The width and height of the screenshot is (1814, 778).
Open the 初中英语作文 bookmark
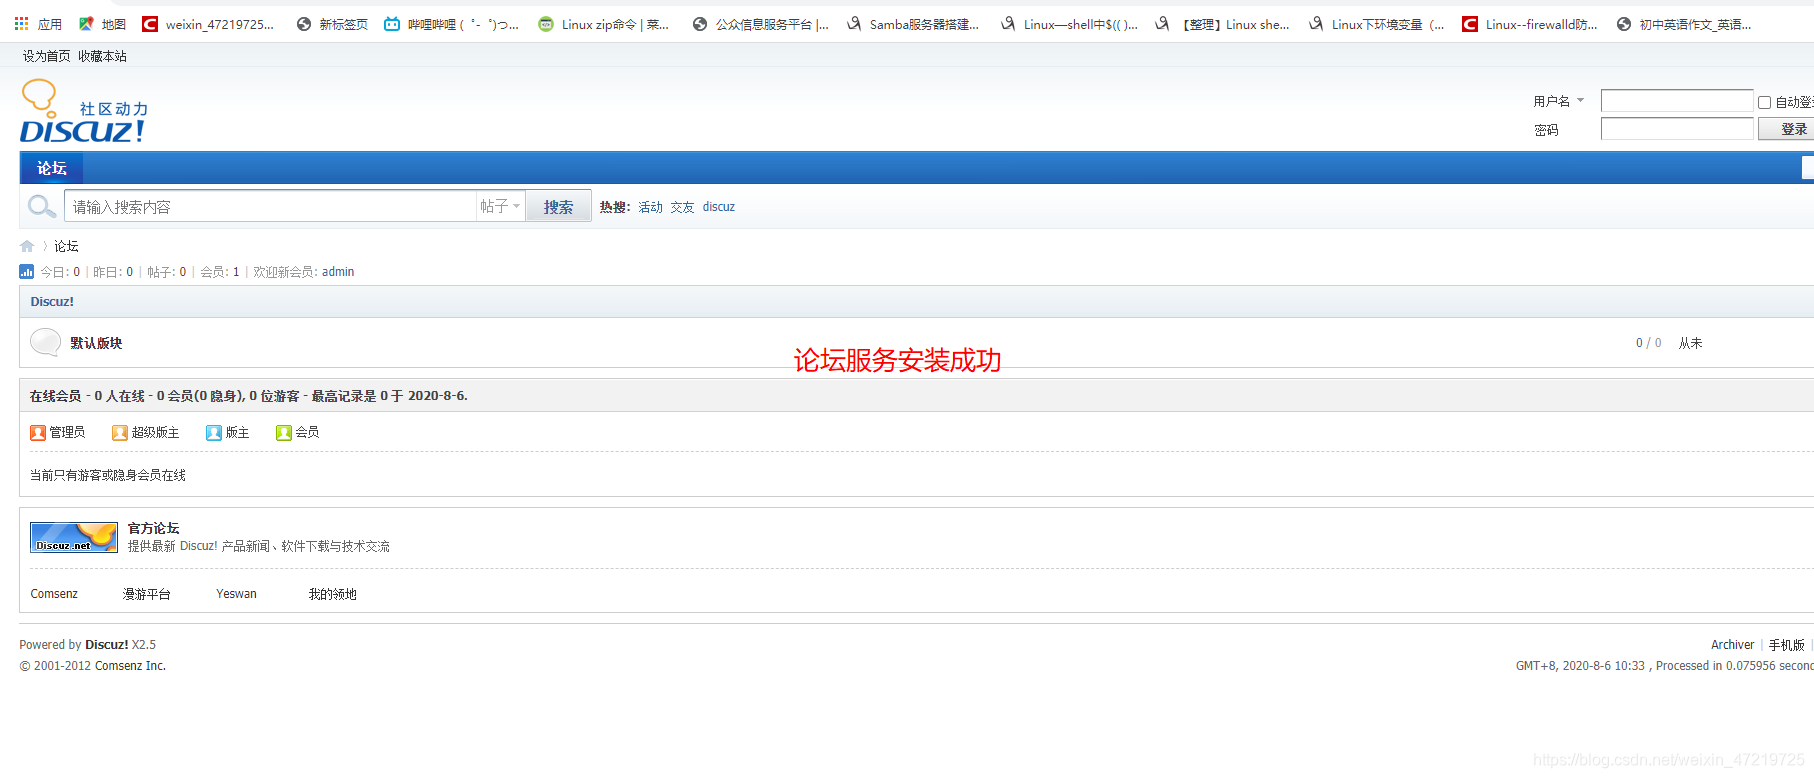click(x=1684, y=24)
